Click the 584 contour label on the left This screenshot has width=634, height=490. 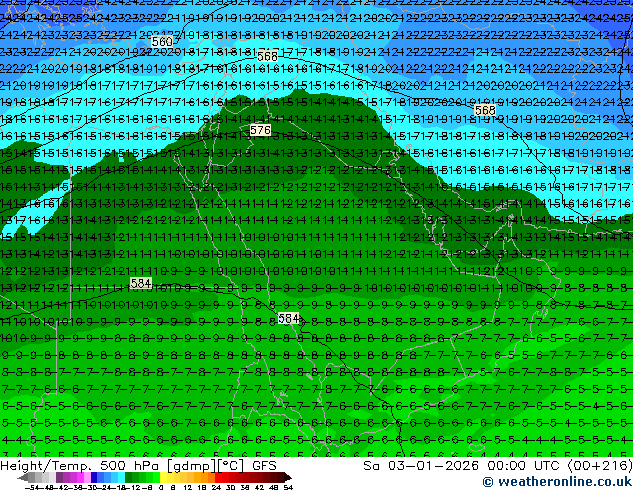pyautogui.click(x=141, y=283)
